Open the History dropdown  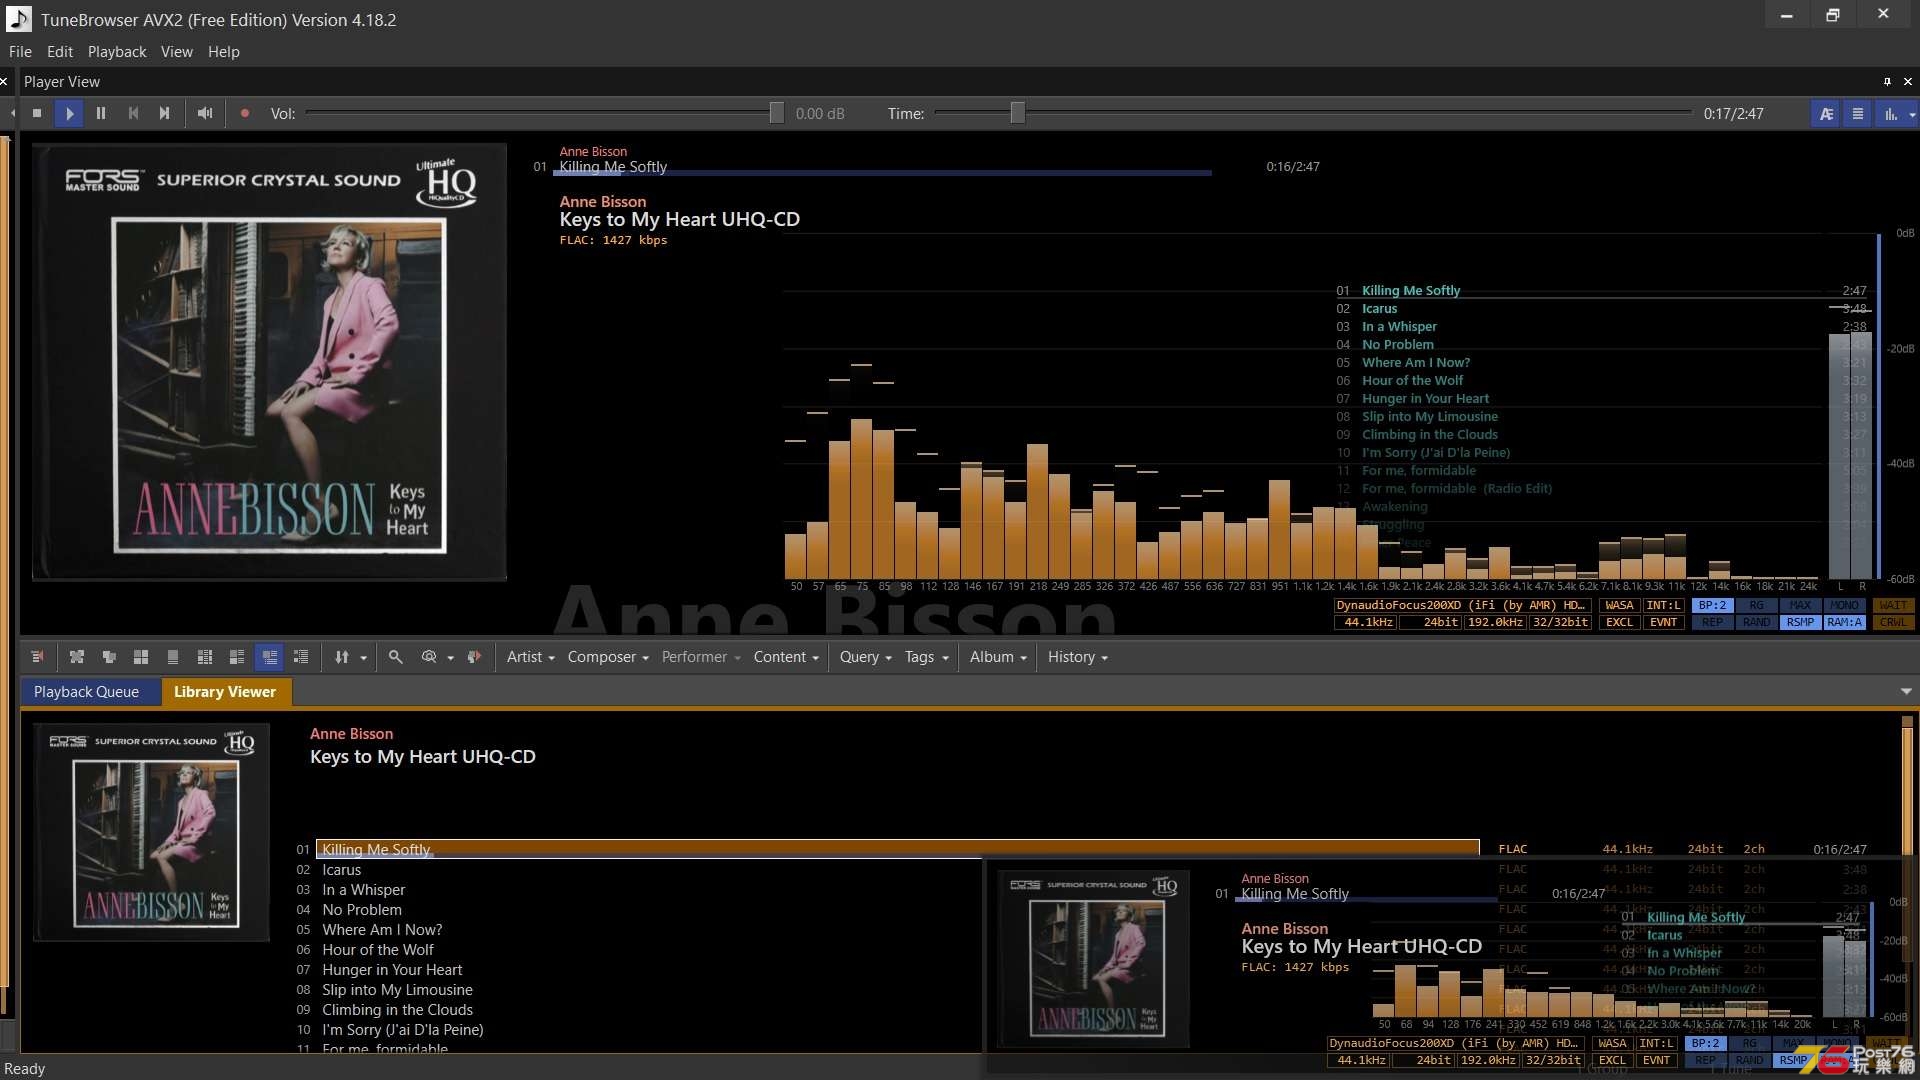pos(1078,657)
